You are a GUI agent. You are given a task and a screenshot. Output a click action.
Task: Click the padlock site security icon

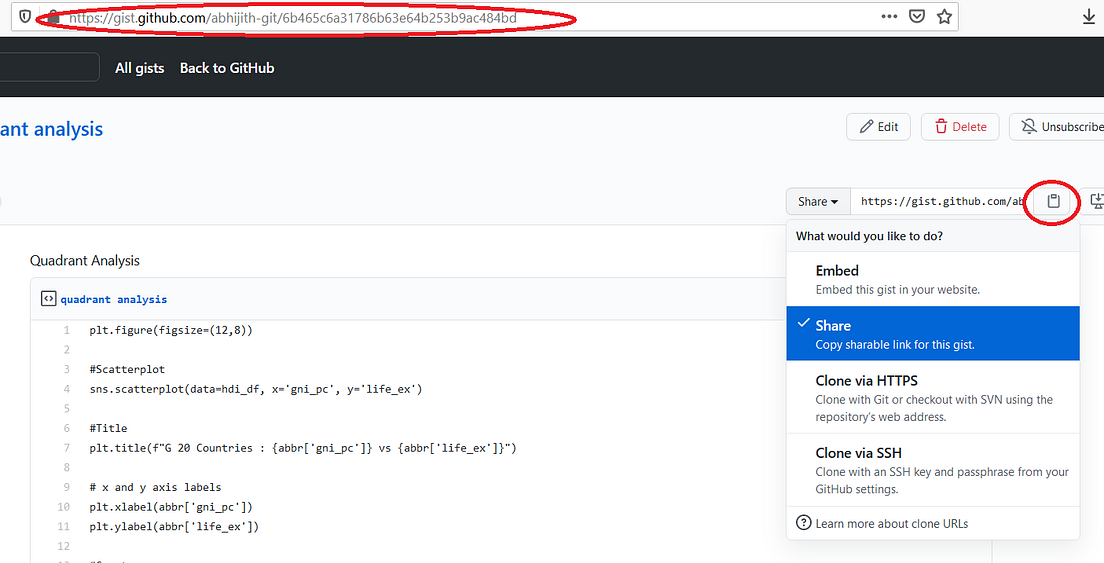pos(53,18)
